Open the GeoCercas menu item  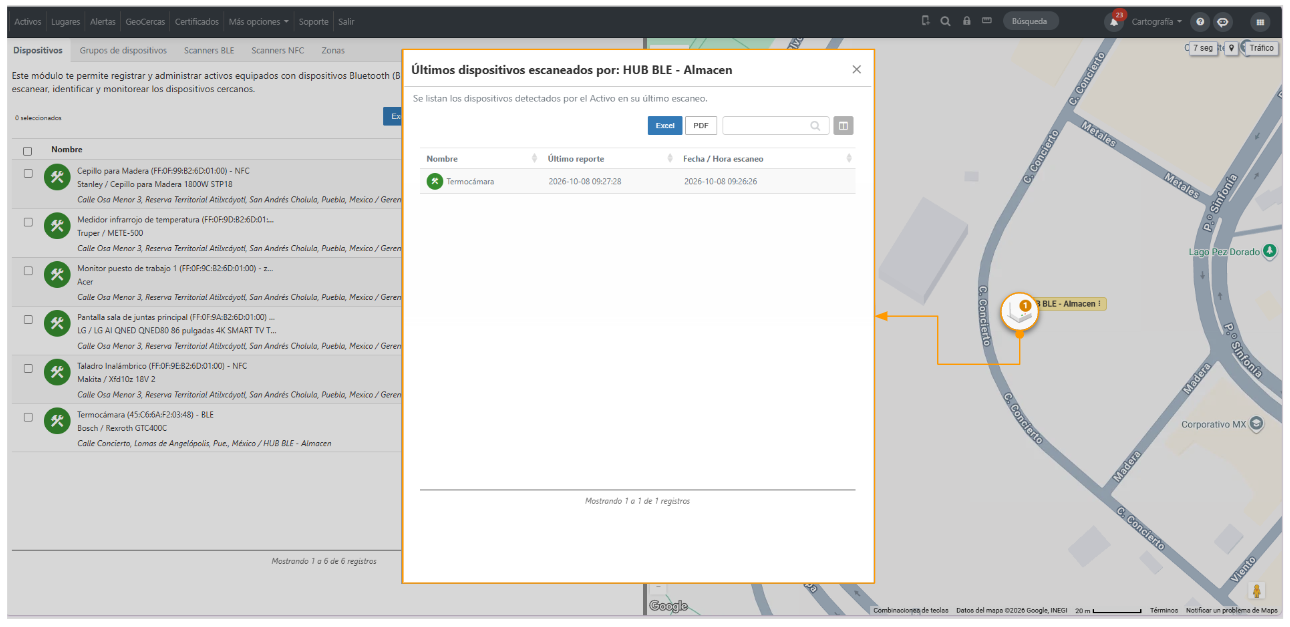[x=144, y=21]
